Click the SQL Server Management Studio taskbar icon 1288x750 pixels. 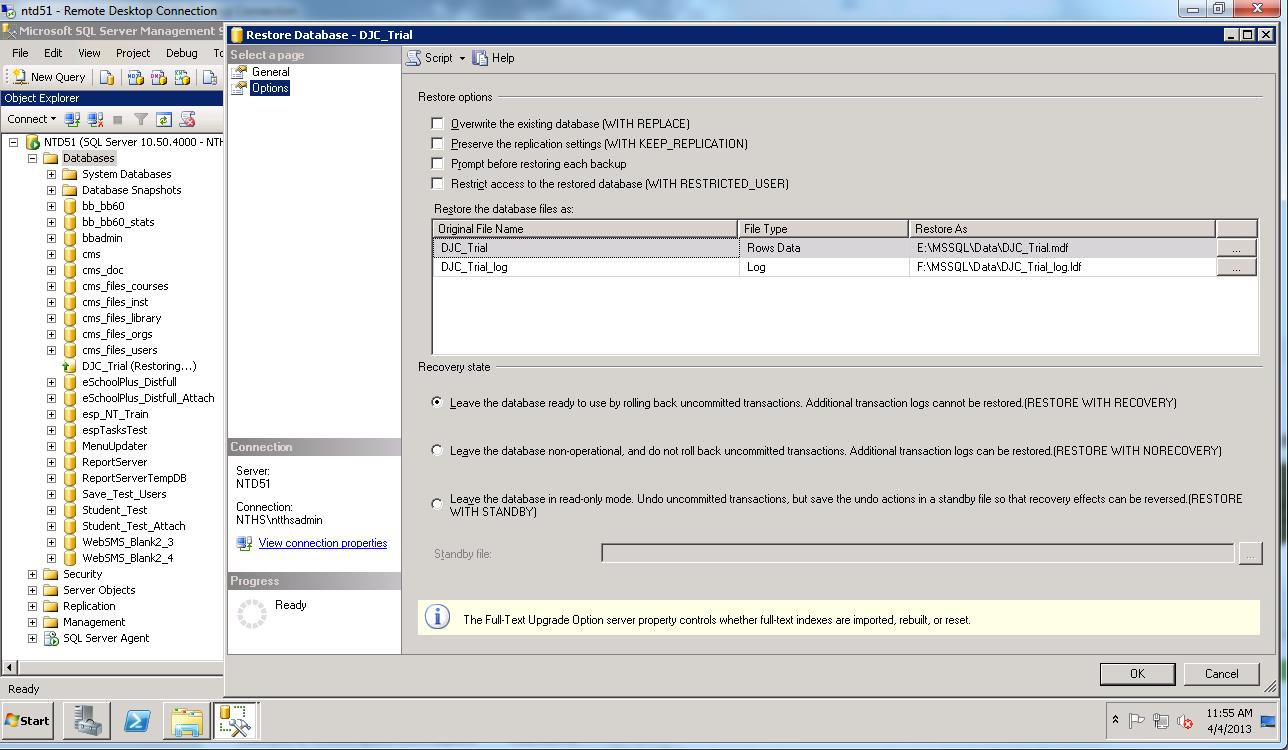pyautogui.click(x=237, y=720)
